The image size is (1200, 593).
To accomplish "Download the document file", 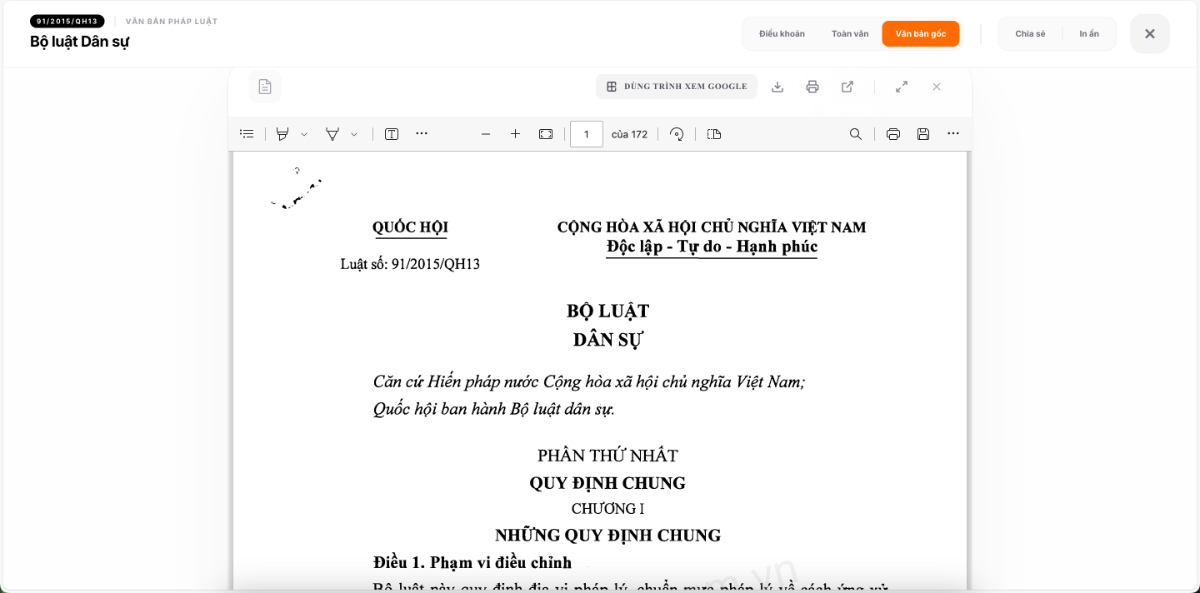I will pyautogui.click(x=777, y=87).
